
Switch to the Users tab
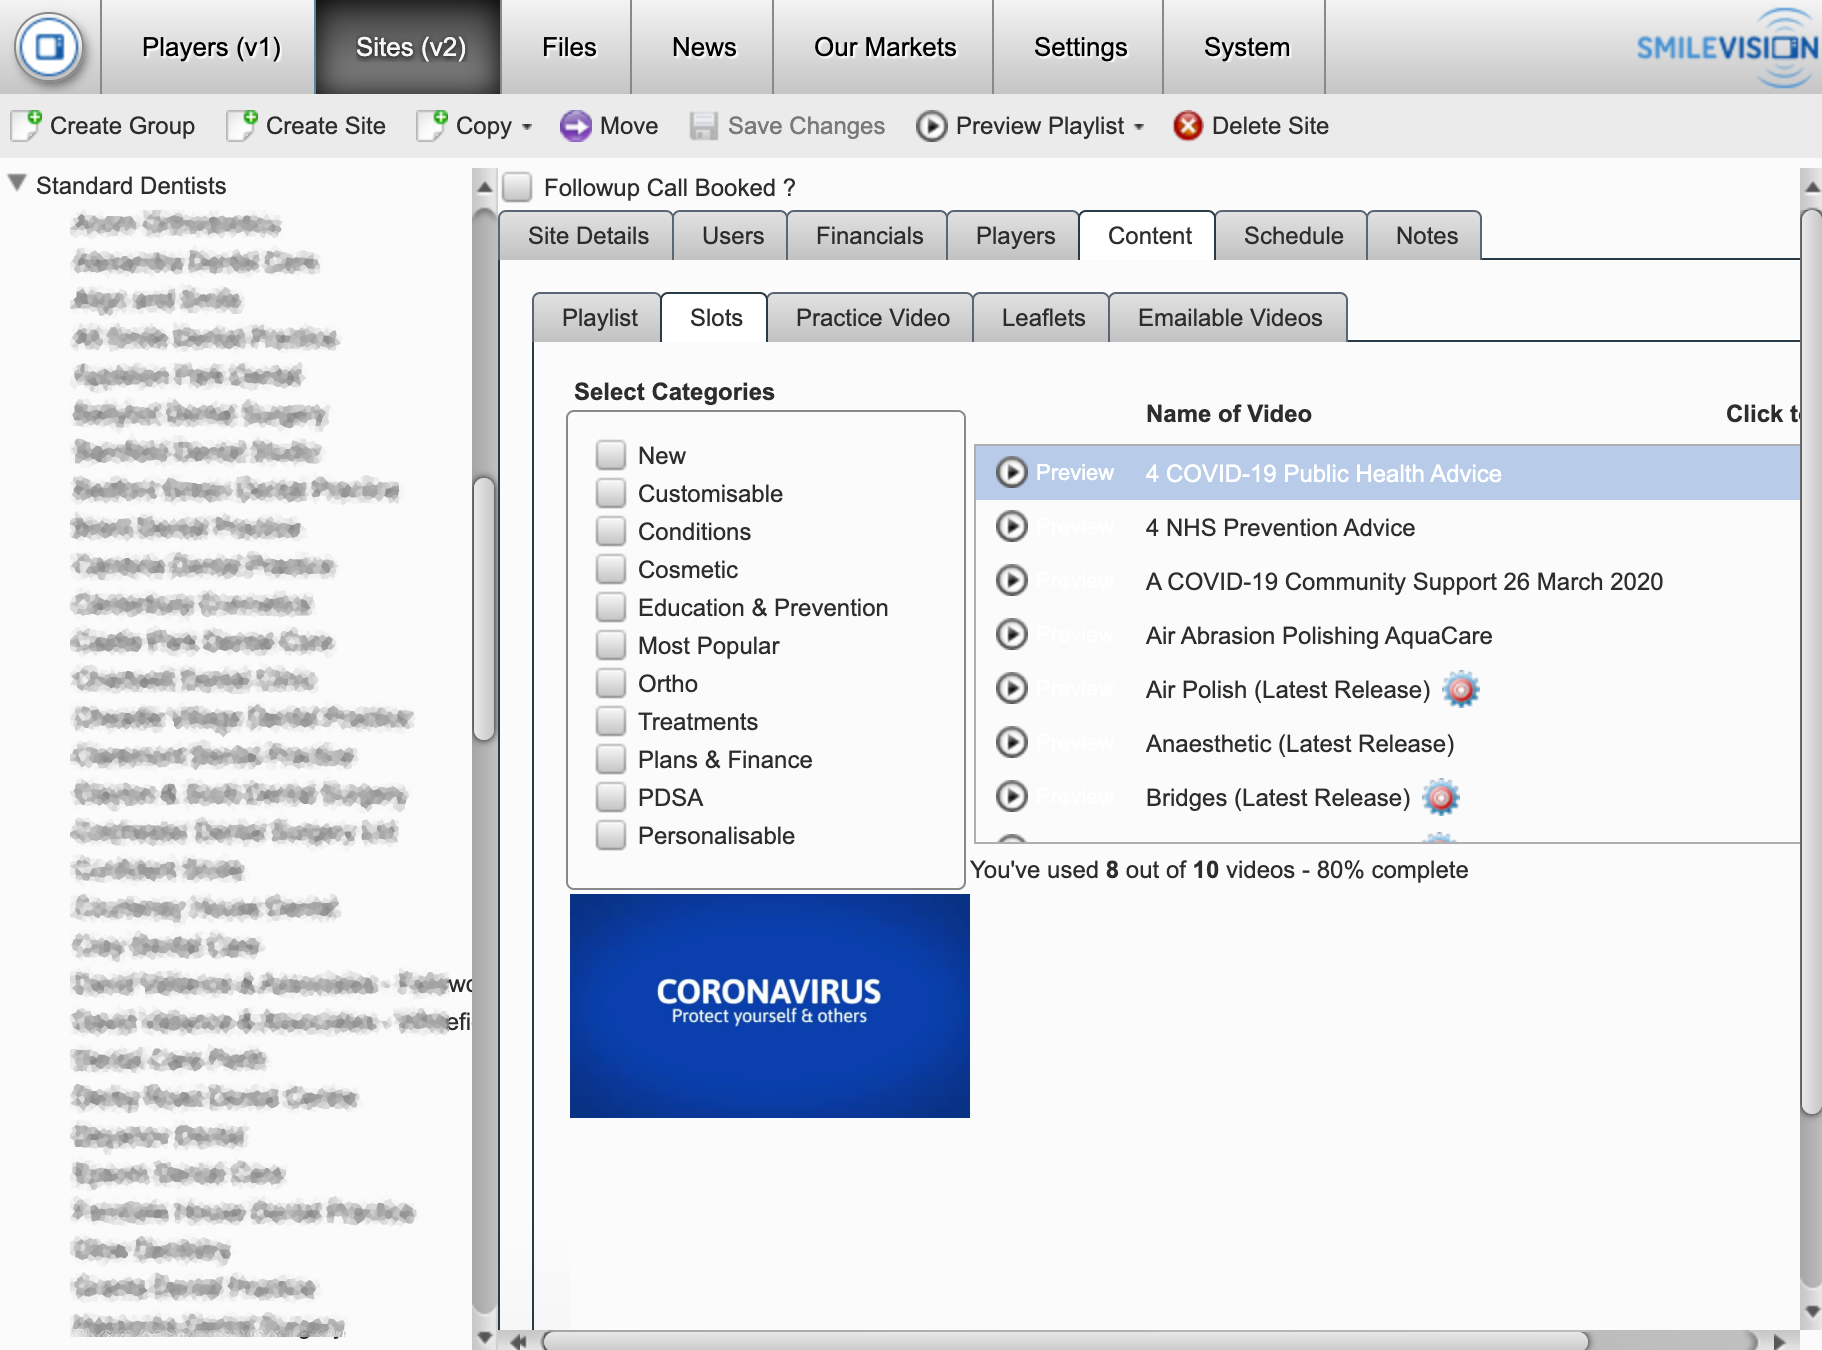click(732, 236)
